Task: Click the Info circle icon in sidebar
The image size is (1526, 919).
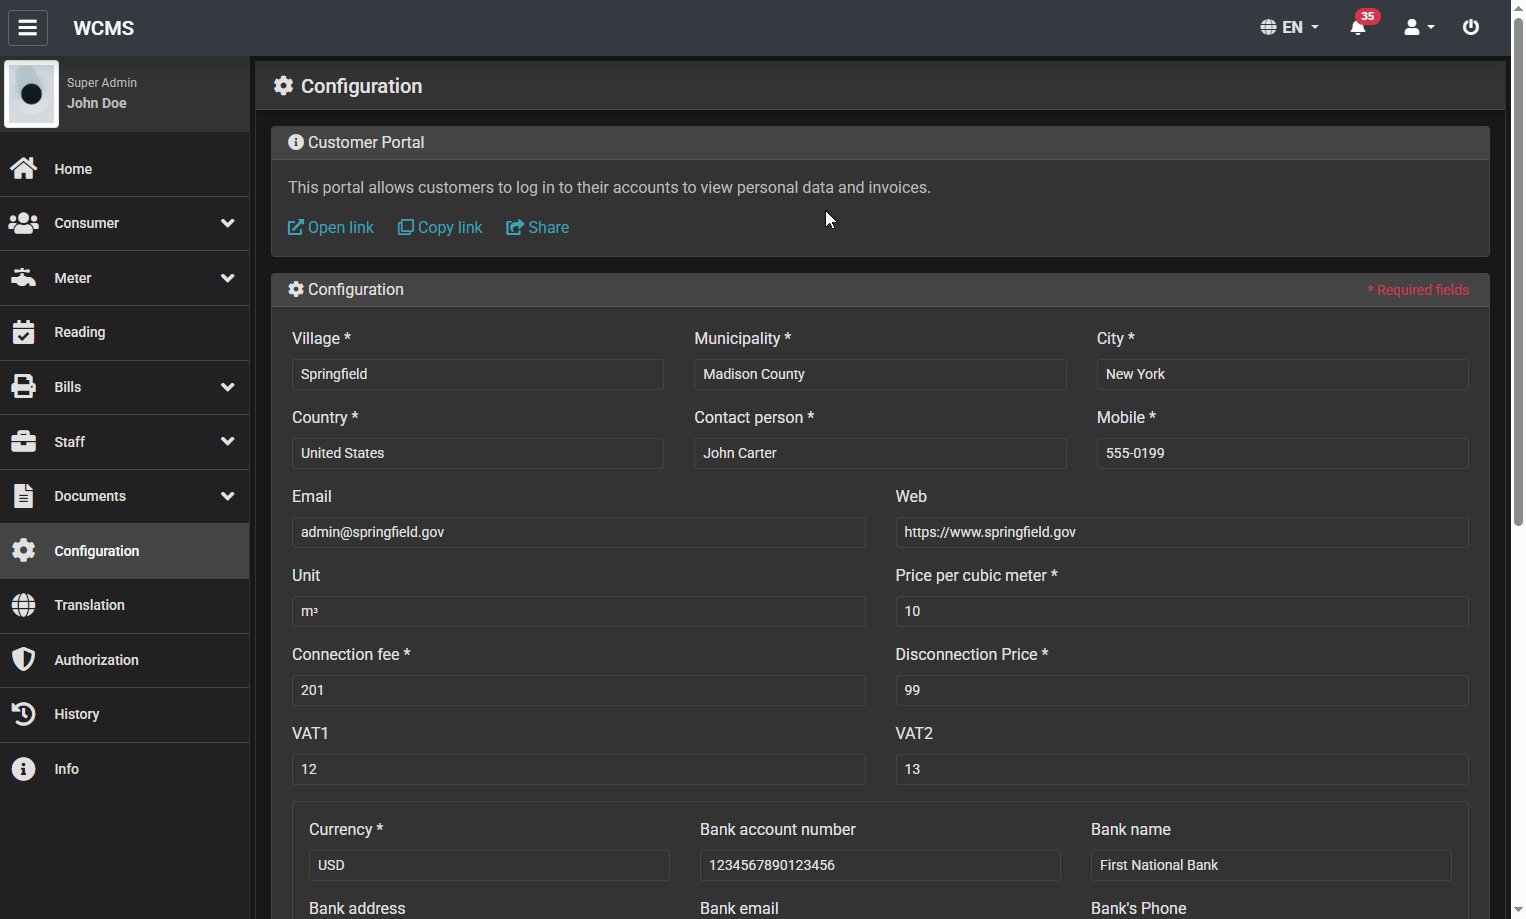Action: pos(24,769)
